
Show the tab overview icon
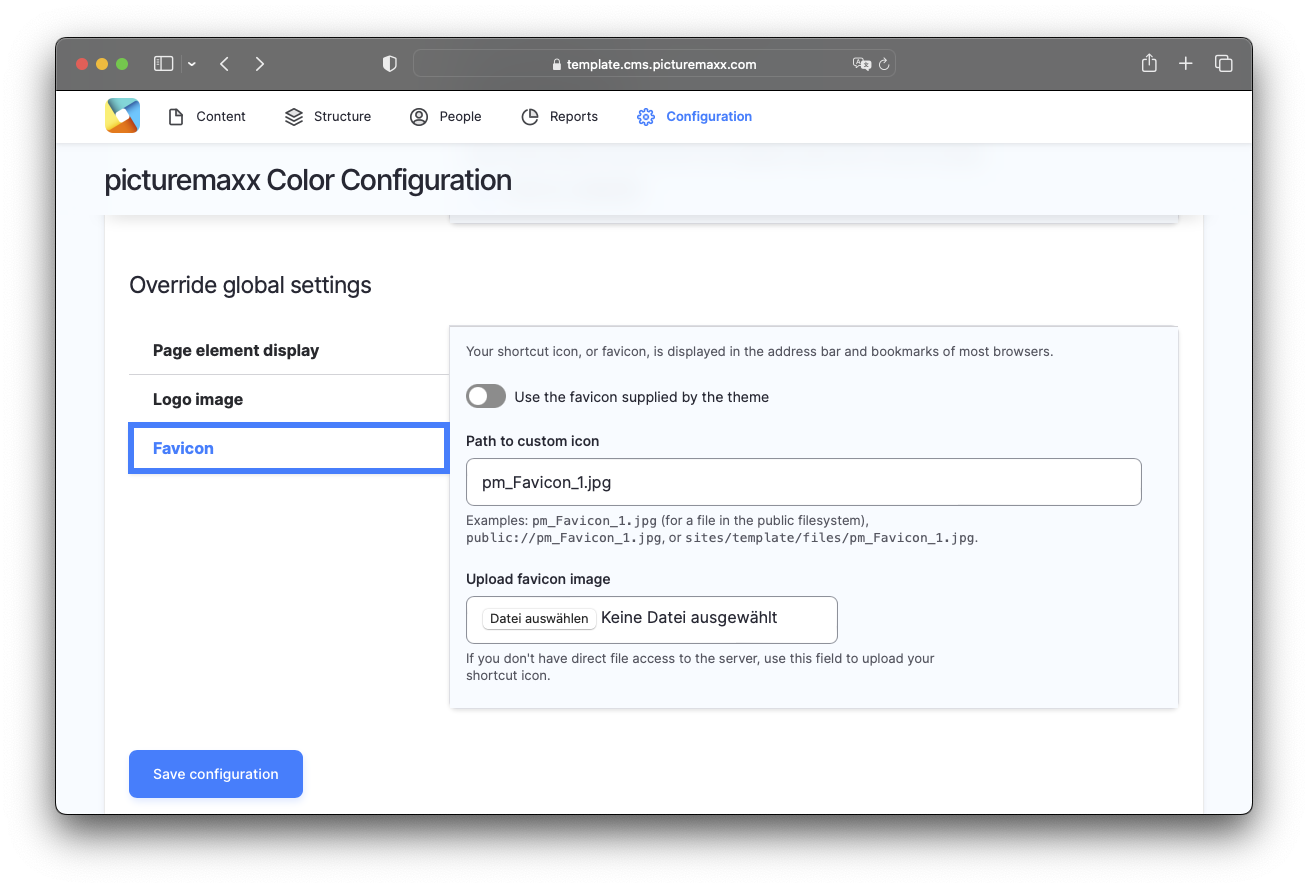(1224, 64)
